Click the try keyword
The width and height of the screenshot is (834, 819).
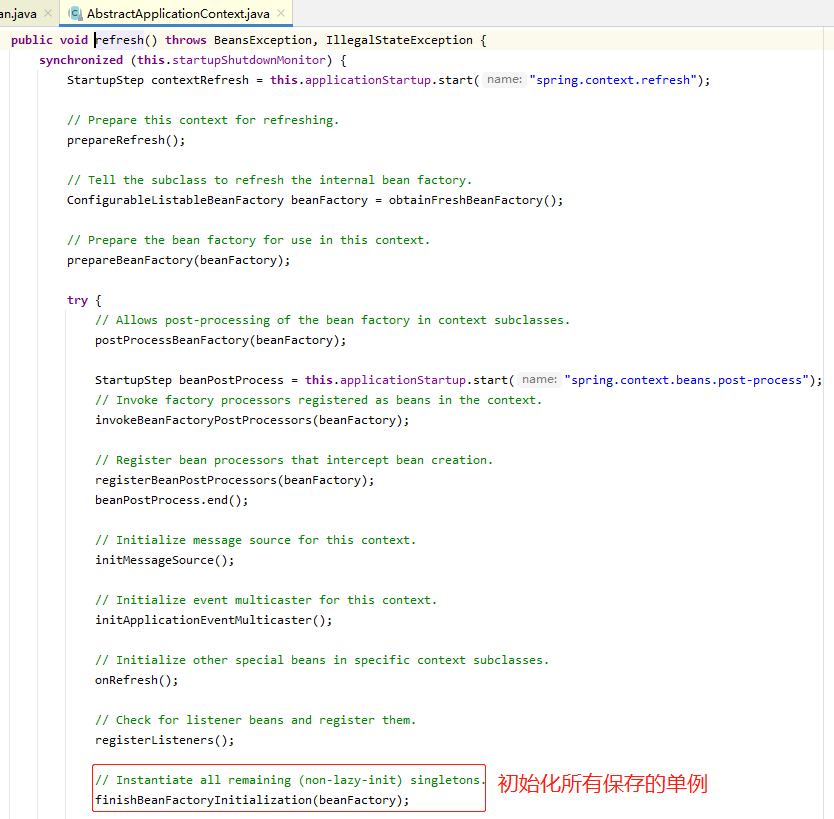[x=77, y=300]
